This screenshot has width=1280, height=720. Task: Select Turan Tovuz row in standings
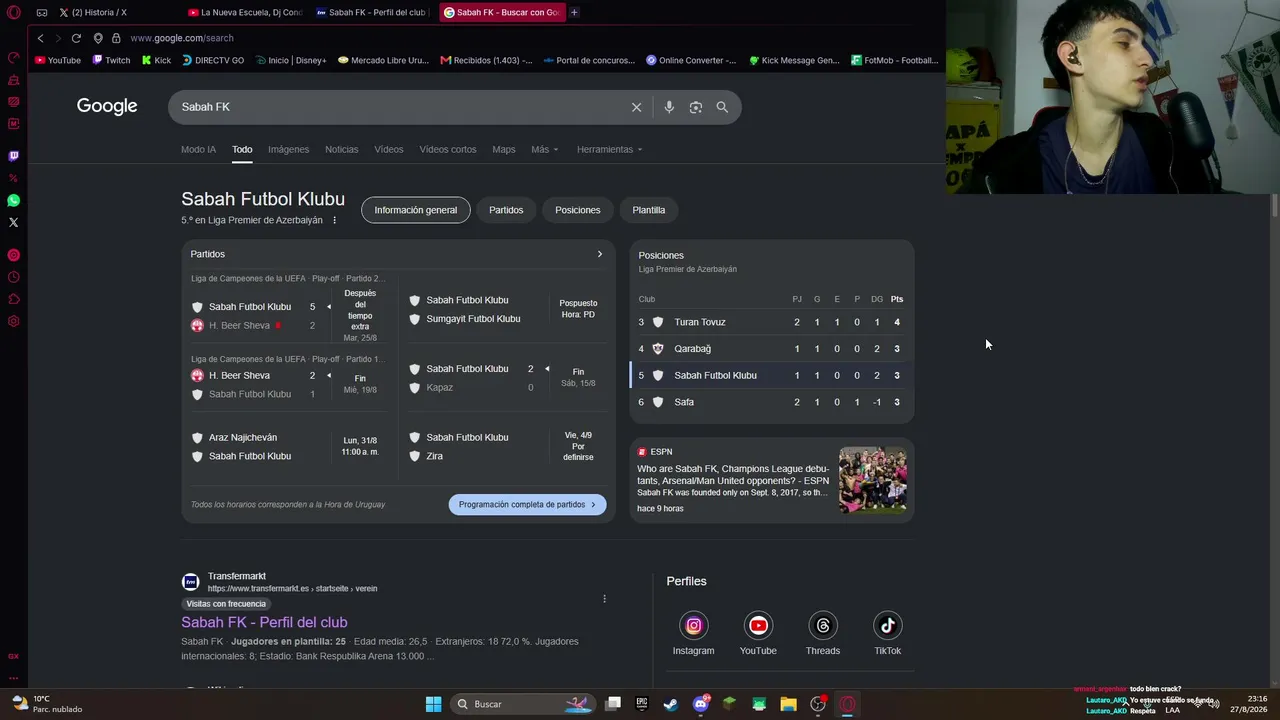[771, 322]
